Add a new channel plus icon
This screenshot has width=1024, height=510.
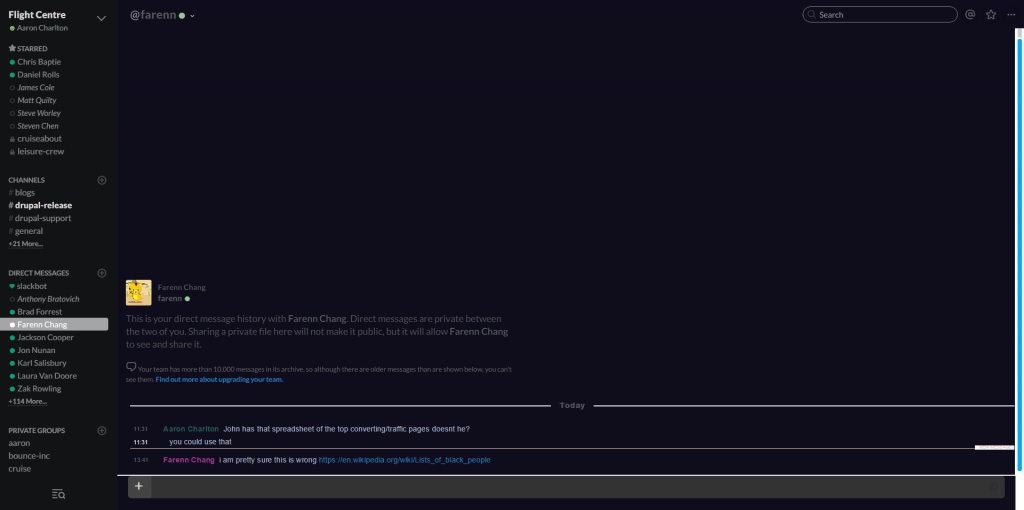click(x=102, y=180)
